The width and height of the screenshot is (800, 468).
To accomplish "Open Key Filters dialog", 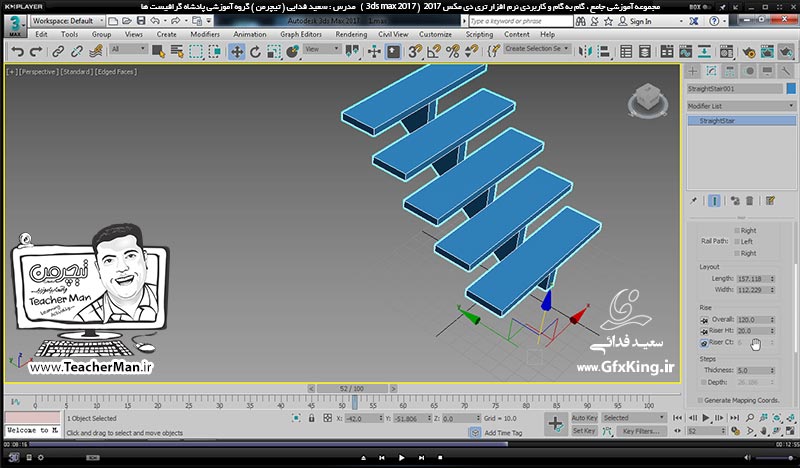I will (x=641, y=431).
